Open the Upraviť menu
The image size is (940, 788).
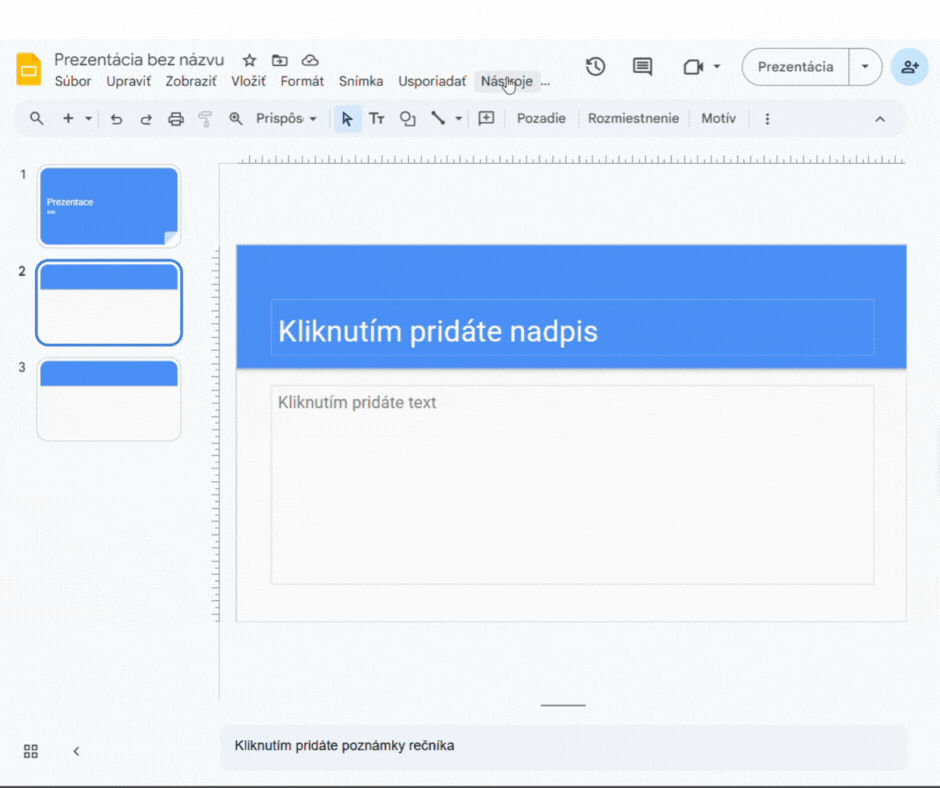pos(128,82)
